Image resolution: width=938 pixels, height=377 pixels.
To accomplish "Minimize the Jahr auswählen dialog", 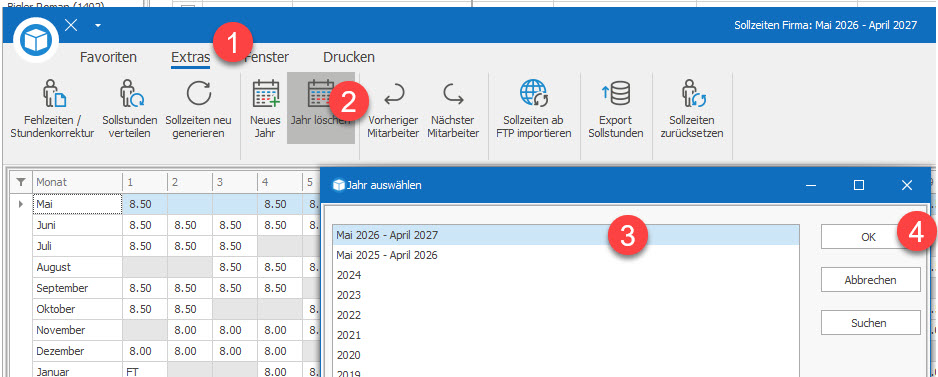I will (812, 186).
